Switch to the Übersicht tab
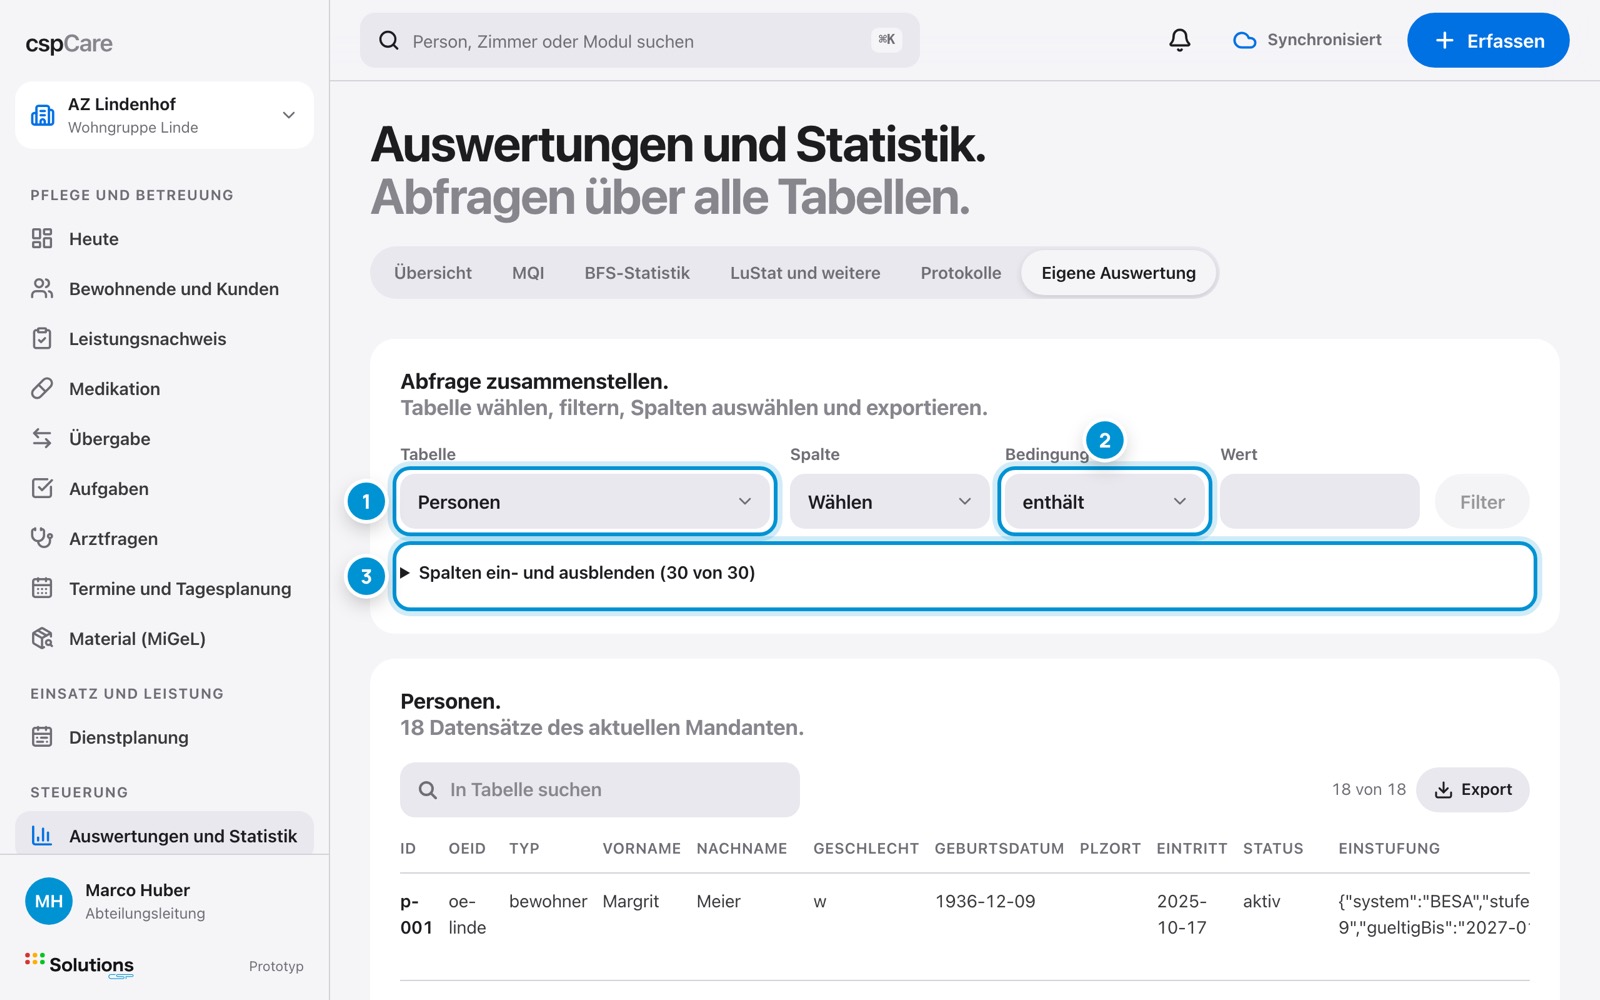Screen dimensions: 1600x1000 (433, 273)
